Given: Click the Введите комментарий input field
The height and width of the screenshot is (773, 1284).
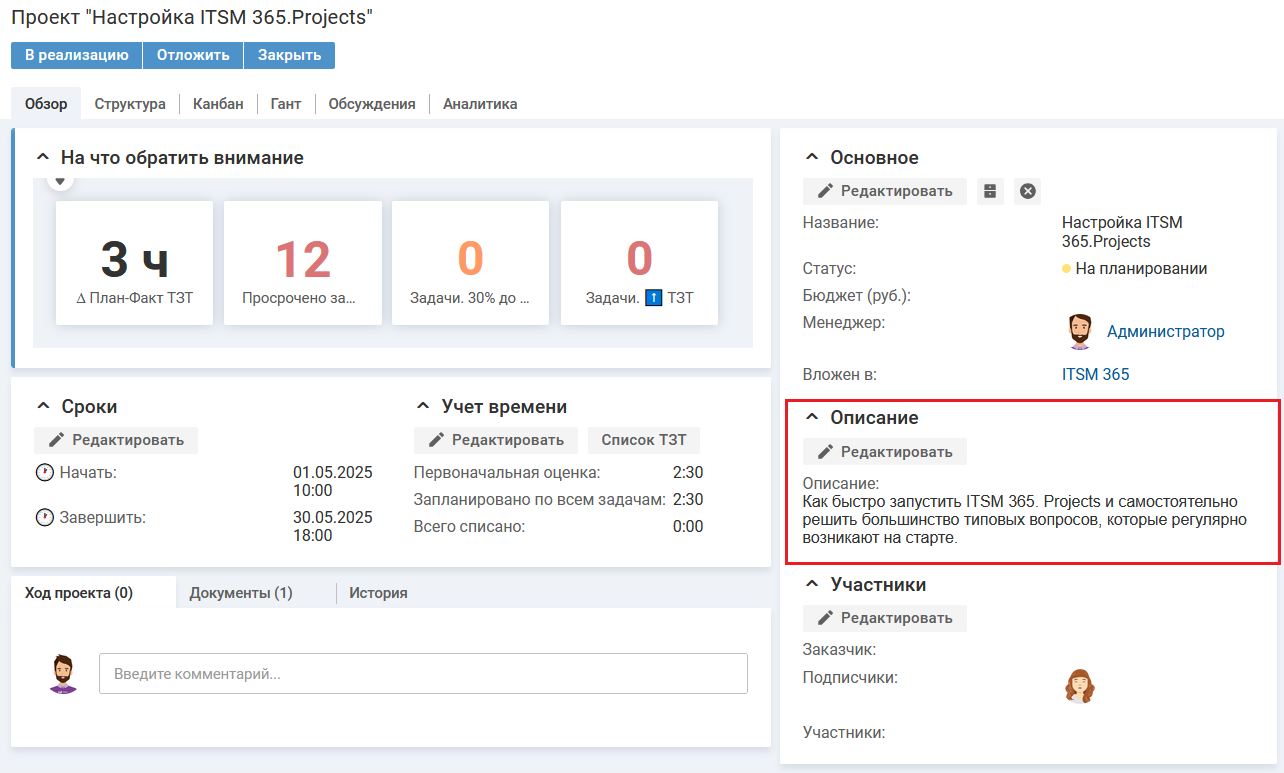Looking at the screenshot, I should [423, 674].
